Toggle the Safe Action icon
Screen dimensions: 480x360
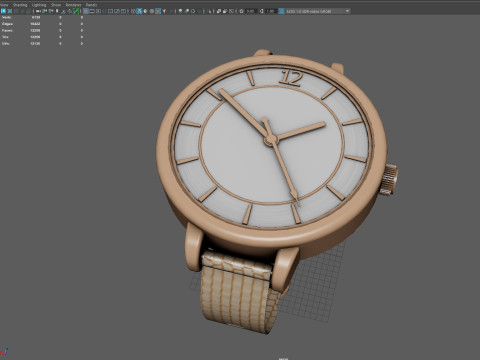(x=117, y=11)
